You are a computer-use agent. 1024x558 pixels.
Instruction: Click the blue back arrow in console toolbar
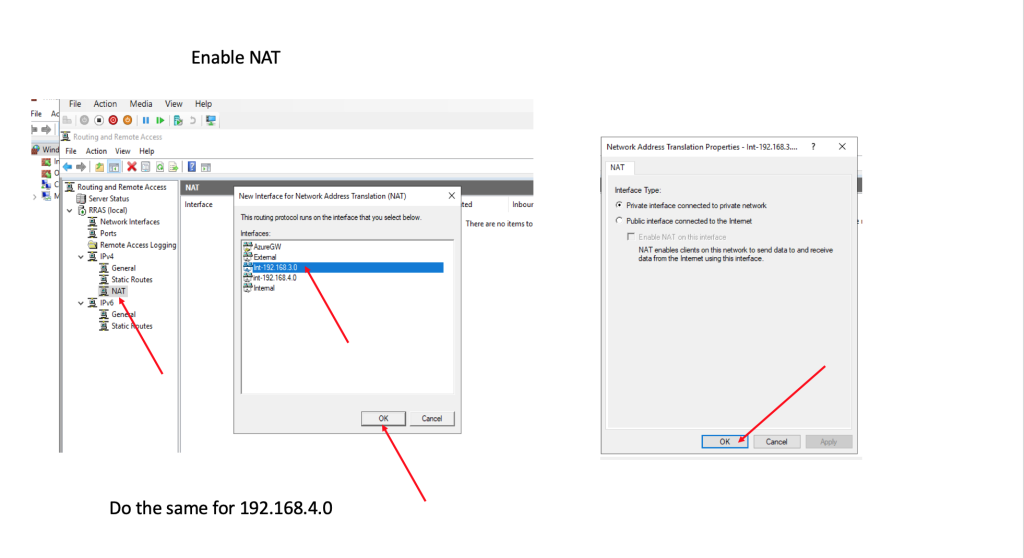coord(68,166)
